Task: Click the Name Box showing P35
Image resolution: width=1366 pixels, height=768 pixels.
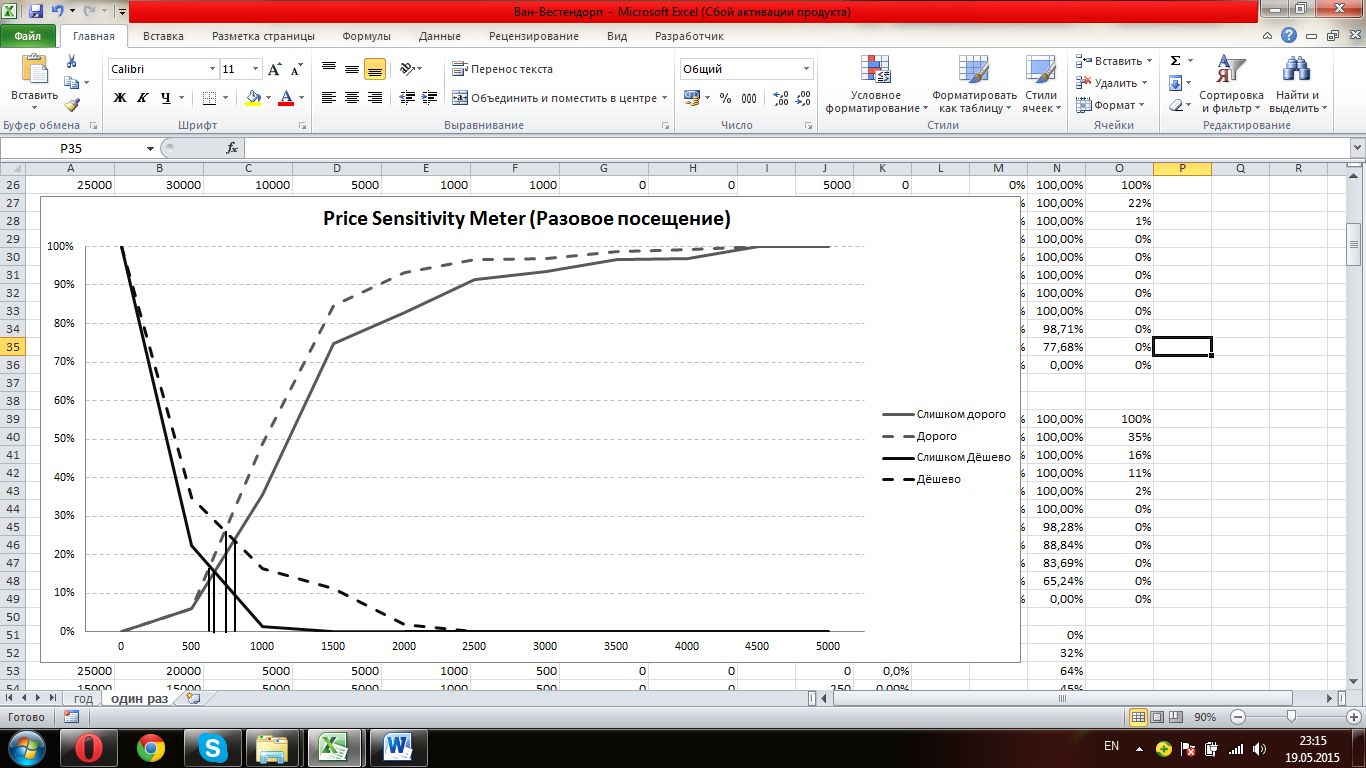Action: [x=72, y=147]
